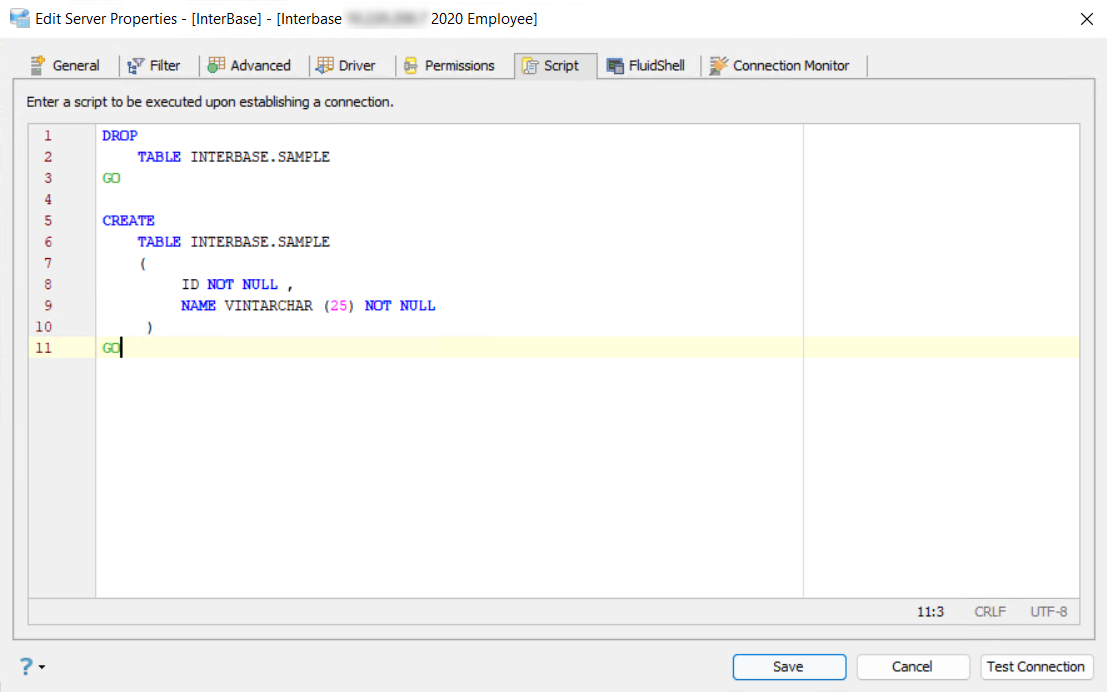Click TABLE INTERBASE.SAMPLE on line 6
This screenshot has height=692, width=1107.
tap(234, 241)
